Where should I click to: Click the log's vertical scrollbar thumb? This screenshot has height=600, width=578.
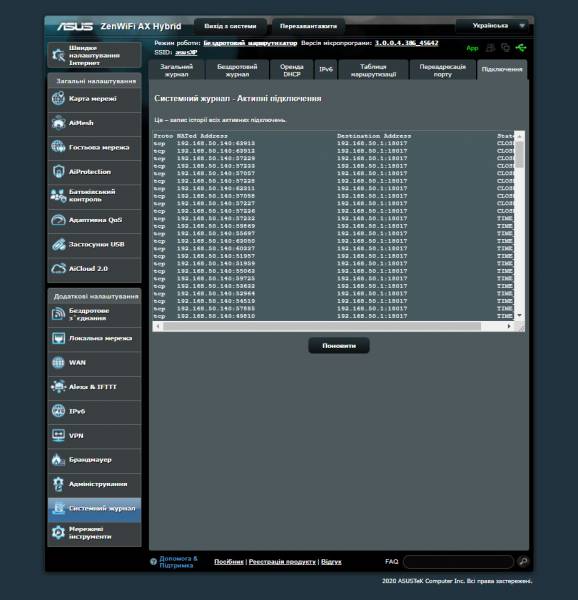519,154
